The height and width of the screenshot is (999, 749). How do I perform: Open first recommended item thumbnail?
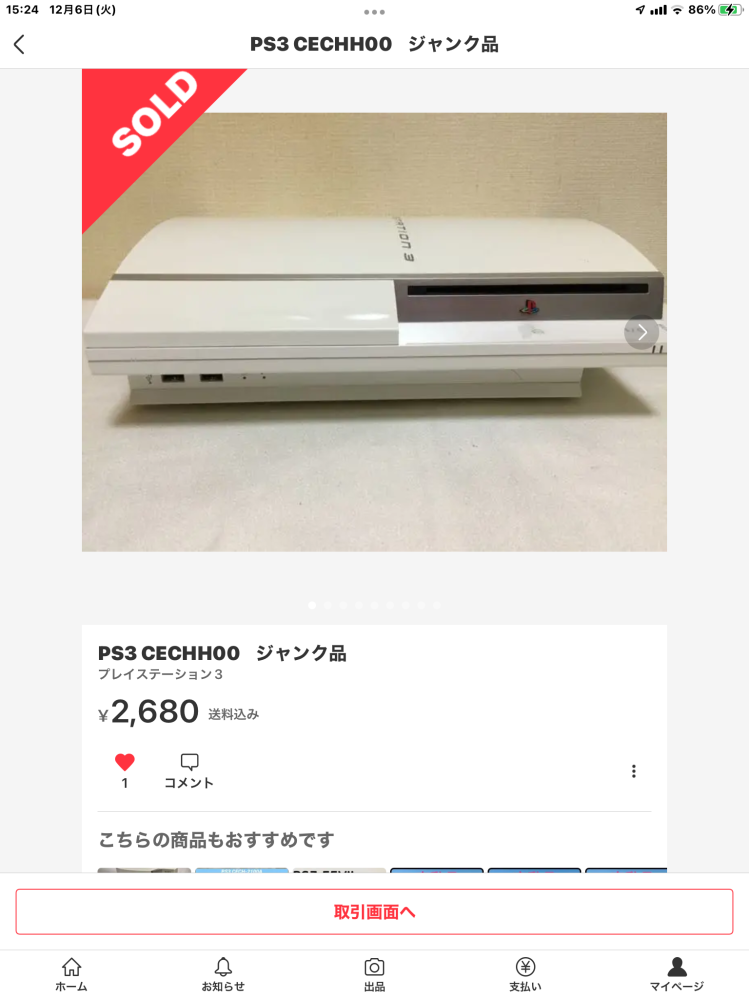[x=144, y=870]
